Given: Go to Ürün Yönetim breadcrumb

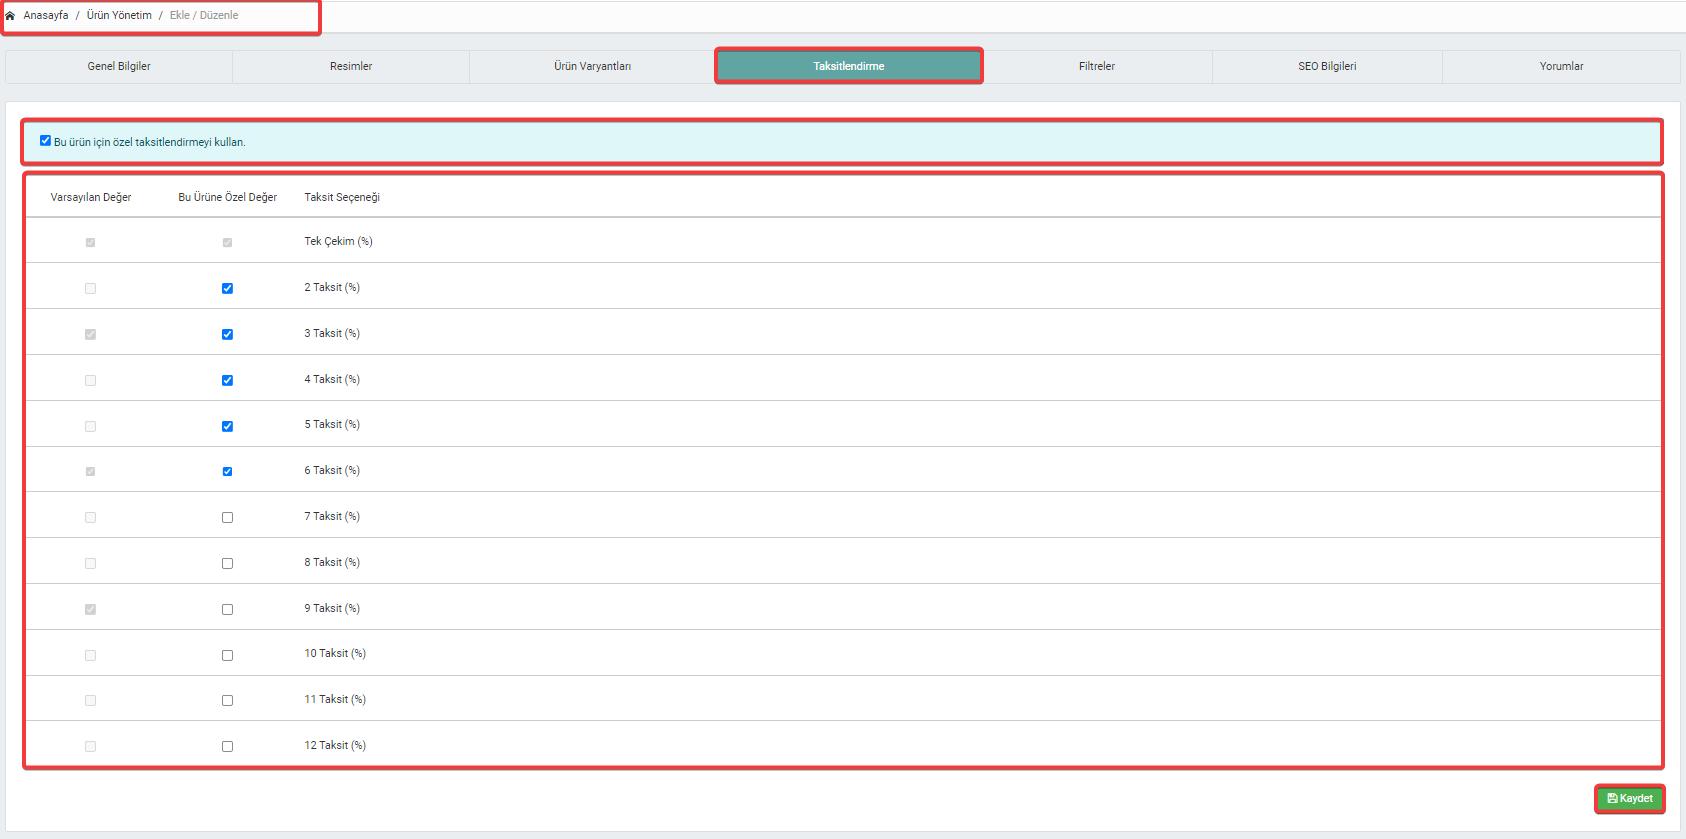Looking at the screenshot, I should pyautogui.click(x=119, y=16).
